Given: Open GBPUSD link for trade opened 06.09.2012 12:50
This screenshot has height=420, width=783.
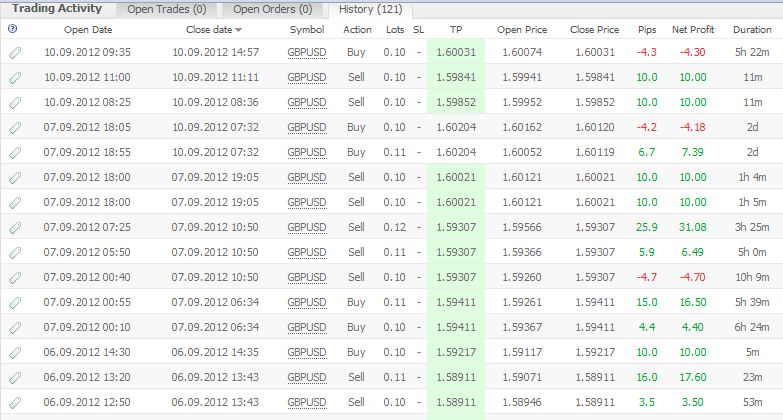Looking at the screenshot, I should [x=307, y=402].
